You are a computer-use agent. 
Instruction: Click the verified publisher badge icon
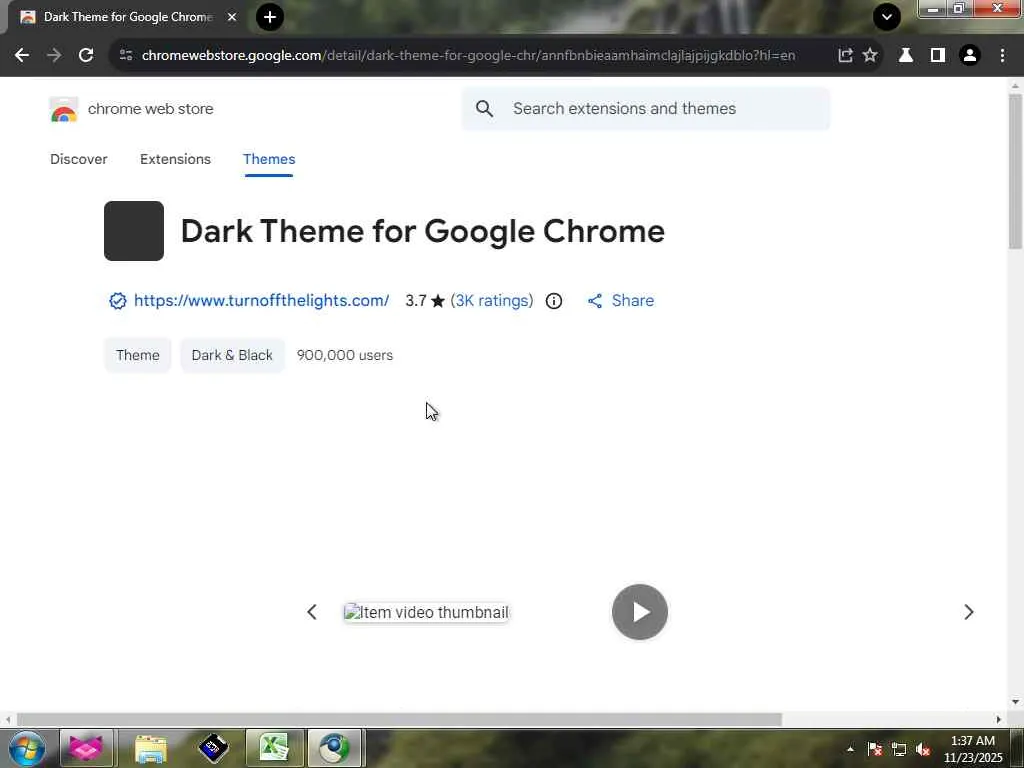pos(118,300)
